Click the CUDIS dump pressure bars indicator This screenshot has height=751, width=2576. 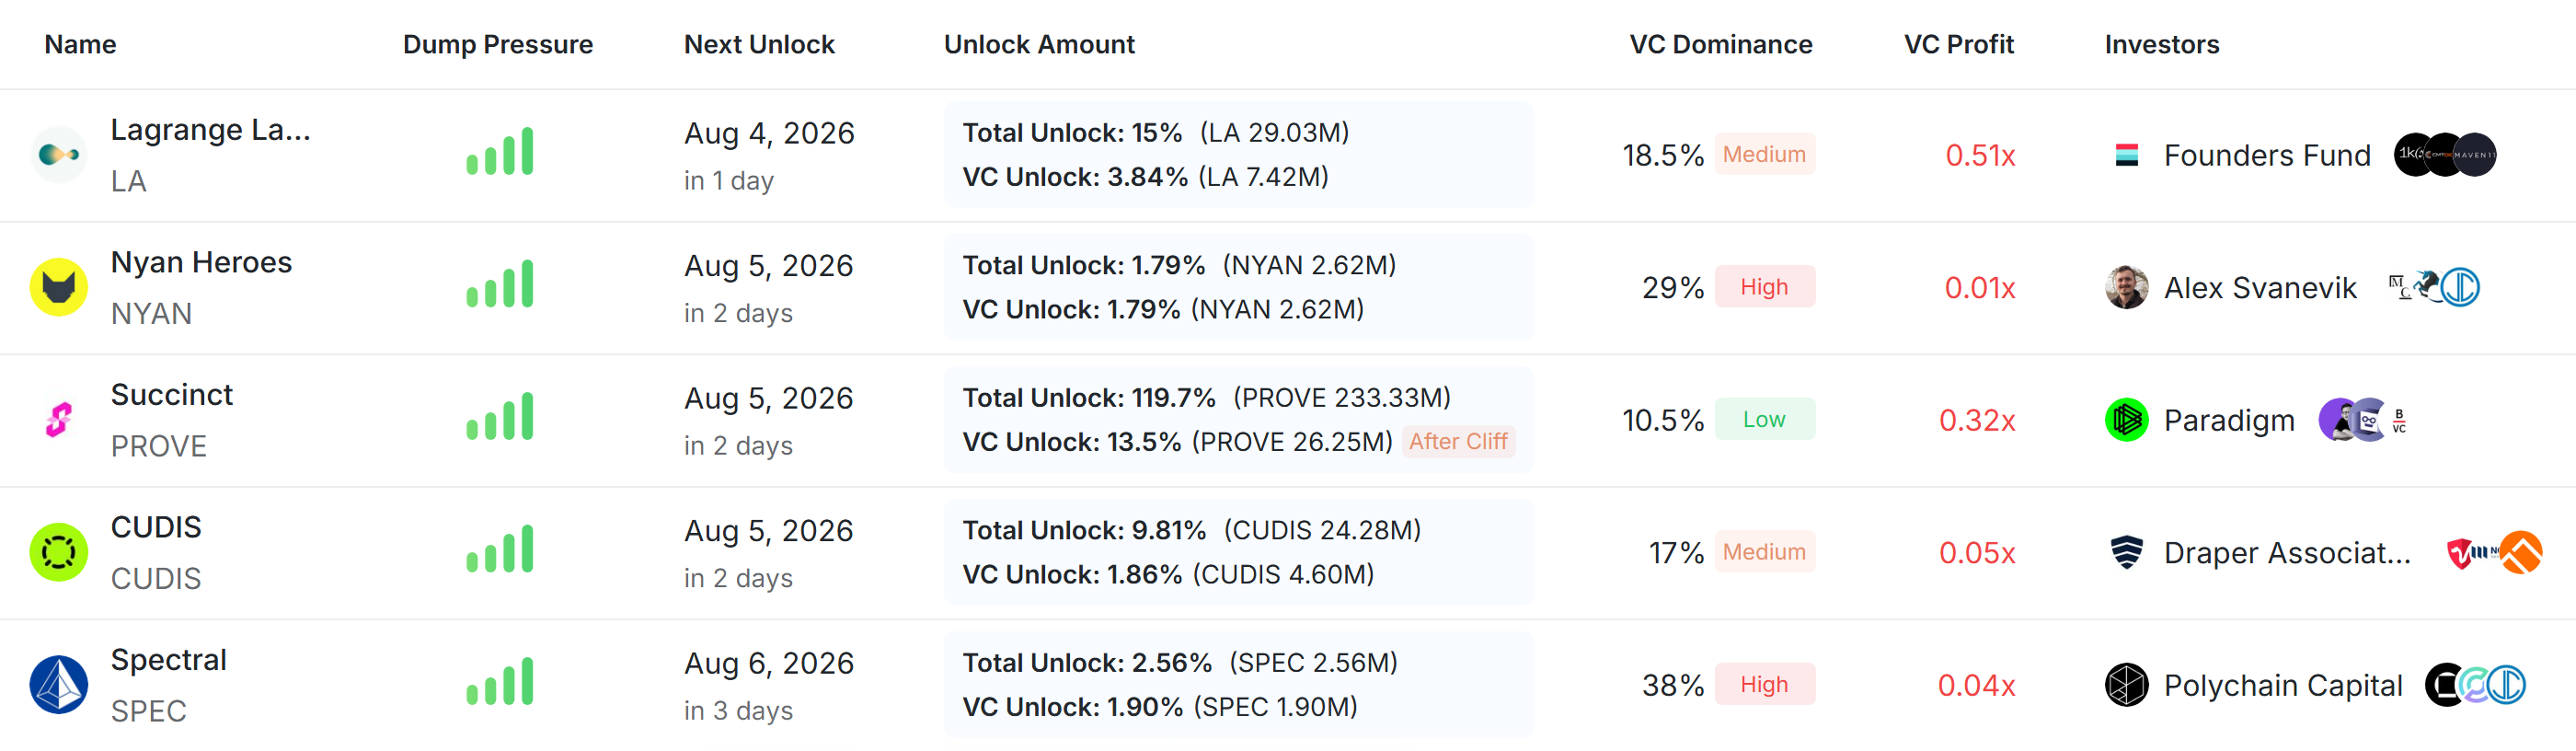click(x=500, y=549)
